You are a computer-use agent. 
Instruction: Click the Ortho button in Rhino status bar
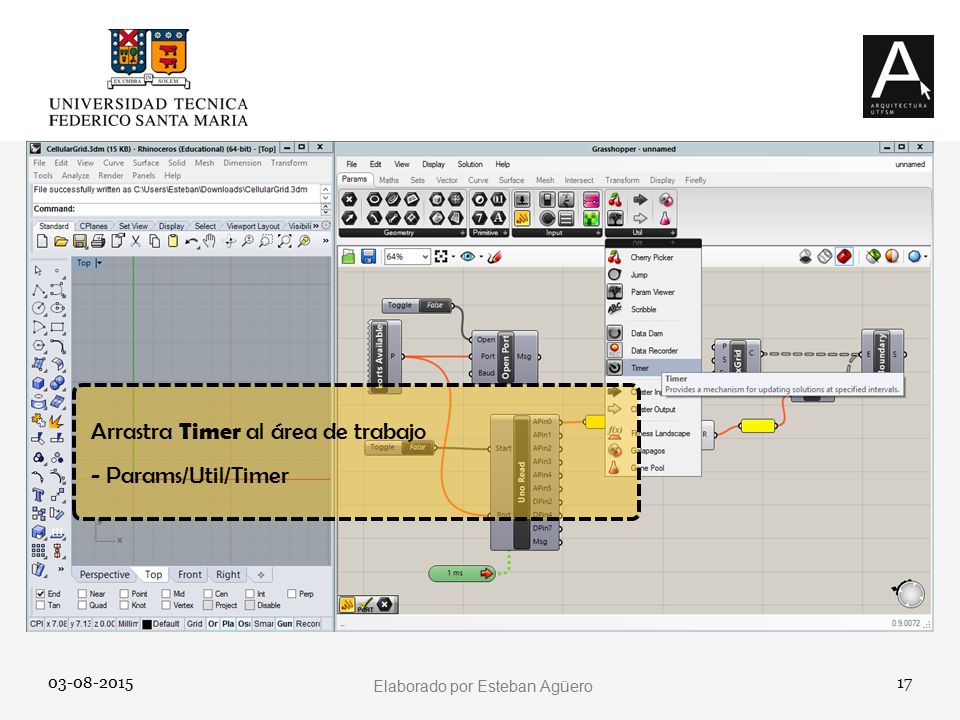tap(213, 624)
